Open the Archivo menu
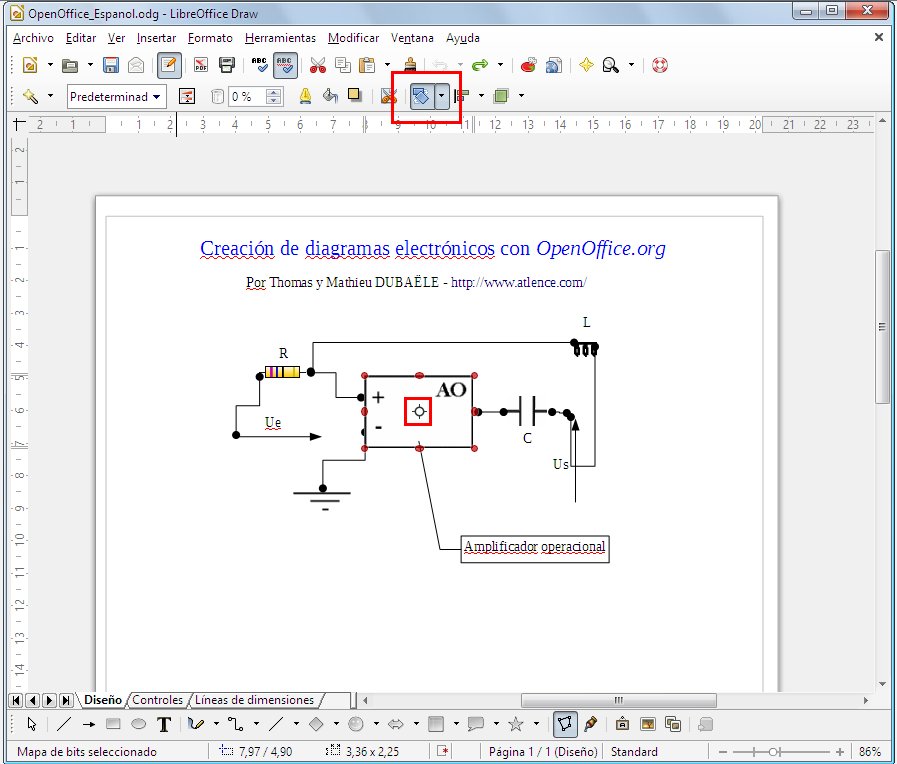The height and width of the screenshot is (764, 897). point(33,38)
